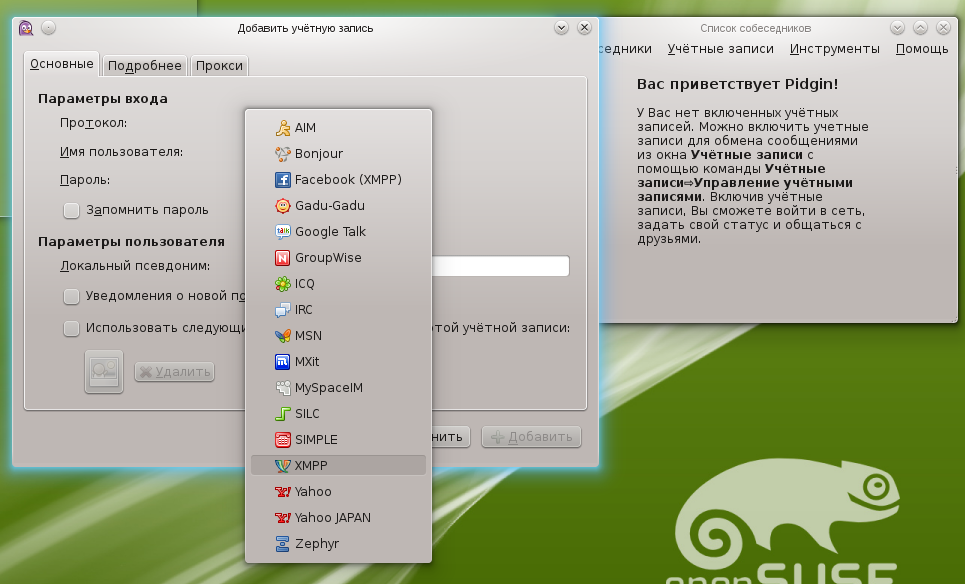The height and width of the screenshot is (584, 965).
Task: Click the partly hidden cancel button beside Добавить
Action: click(x=451, y=437)
